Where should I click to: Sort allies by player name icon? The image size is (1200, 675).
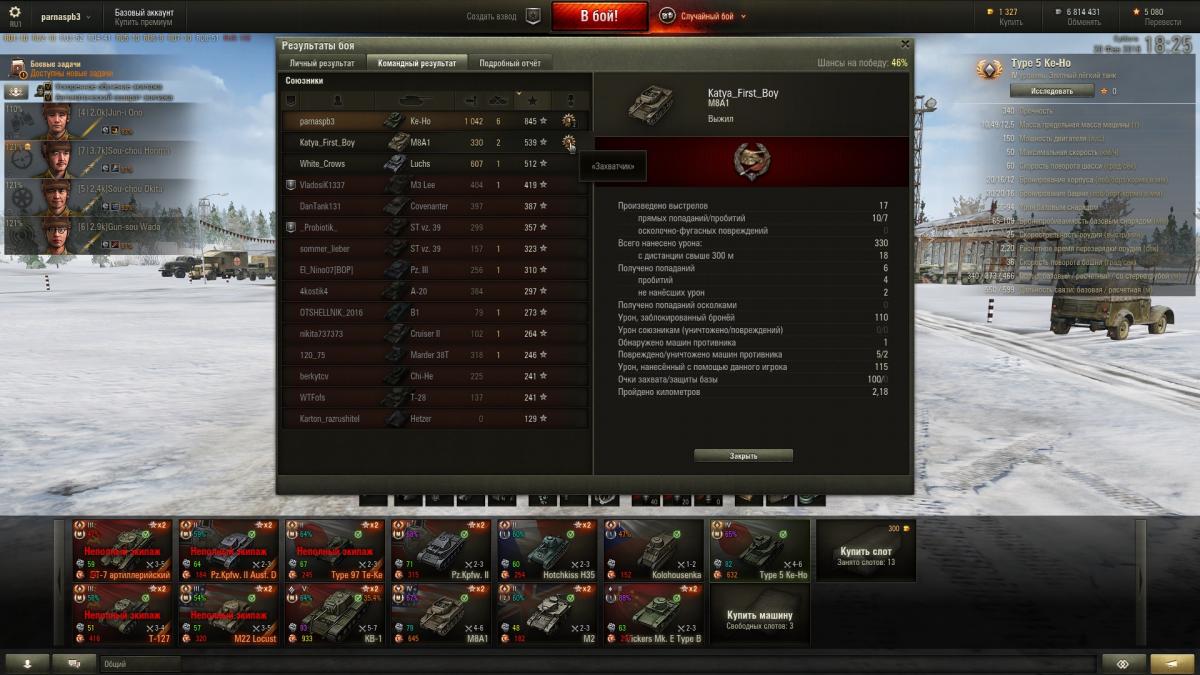[337, 101]
